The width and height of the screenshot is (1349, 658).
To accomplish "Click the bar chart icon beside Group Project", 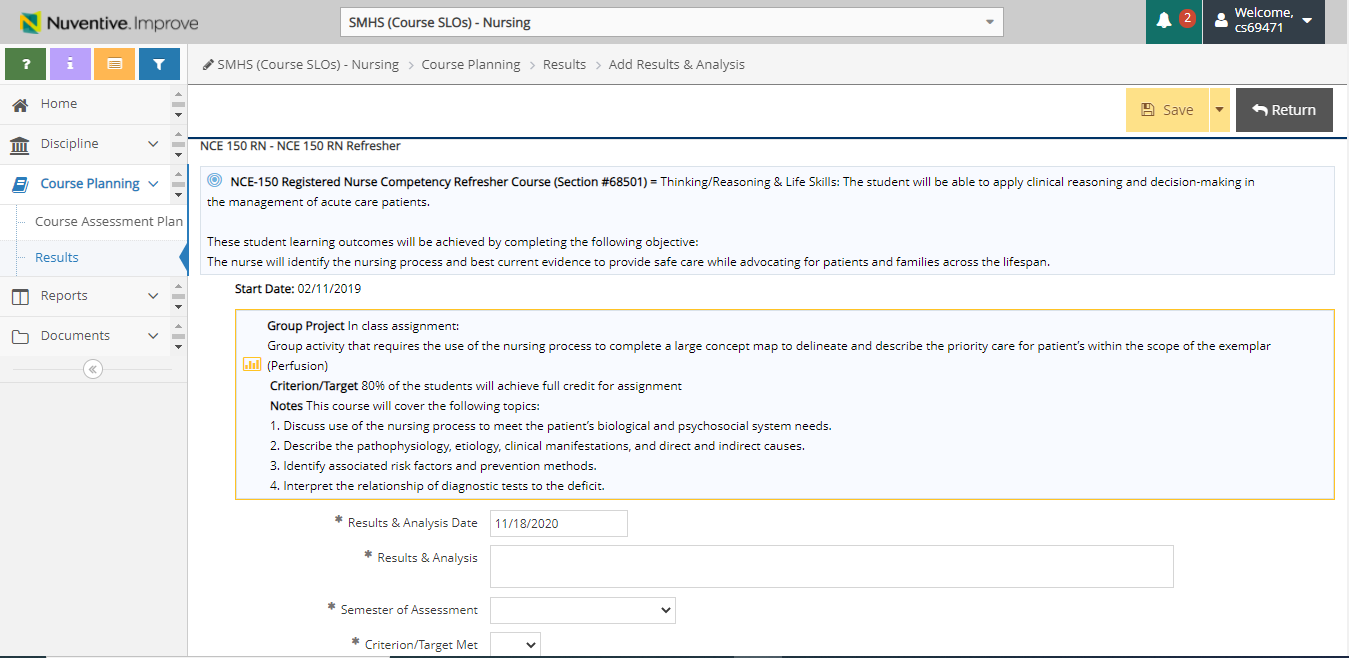I will point(252,365).
